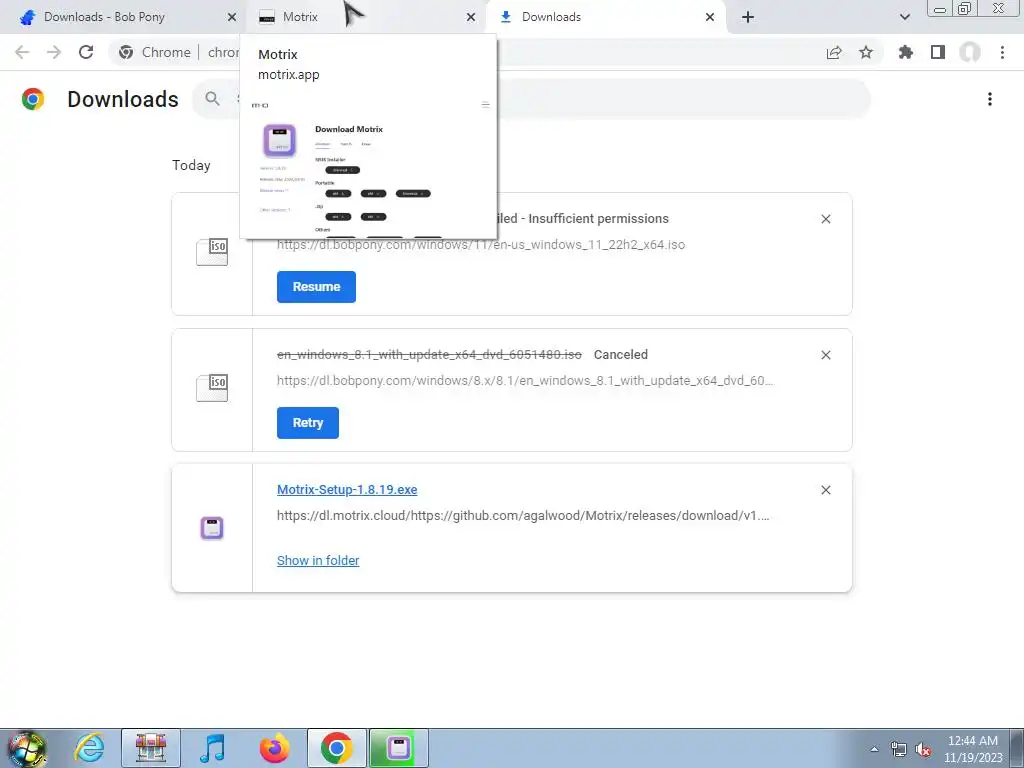Viewport: 1024px width, 768px height.
Task: Click the Chrome taskbar button
Action: coord(336,748)
